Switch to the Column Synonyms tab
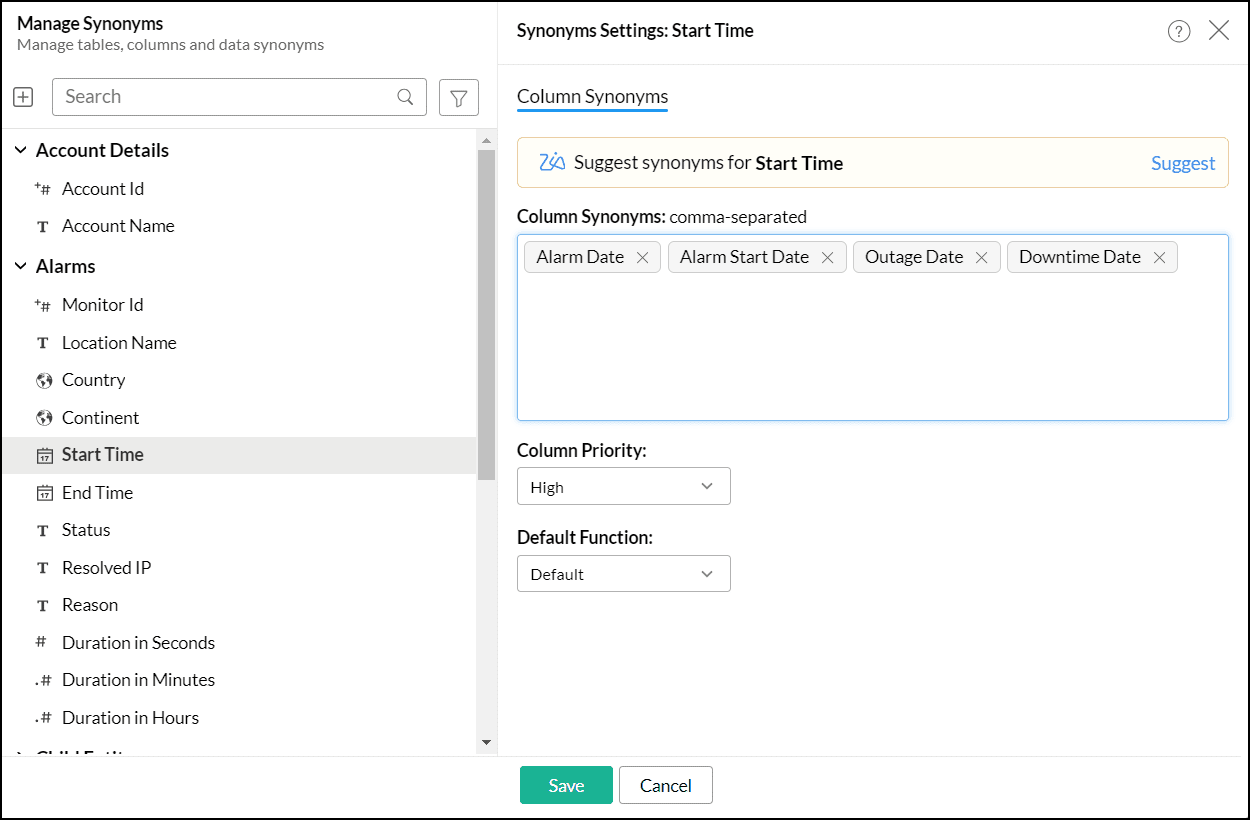Viewport: 1250px width, 820px height. 592,97
